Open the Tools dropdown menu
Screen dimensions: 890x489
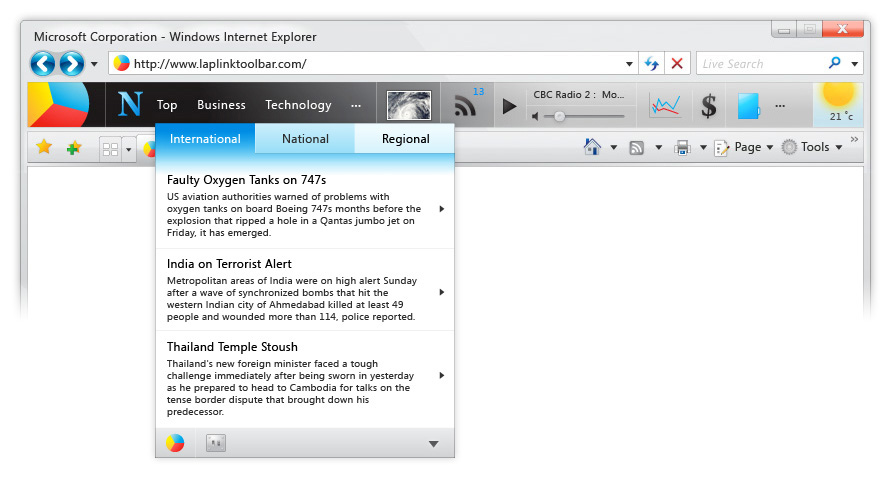pyautogui.click(x=814, y=147)
